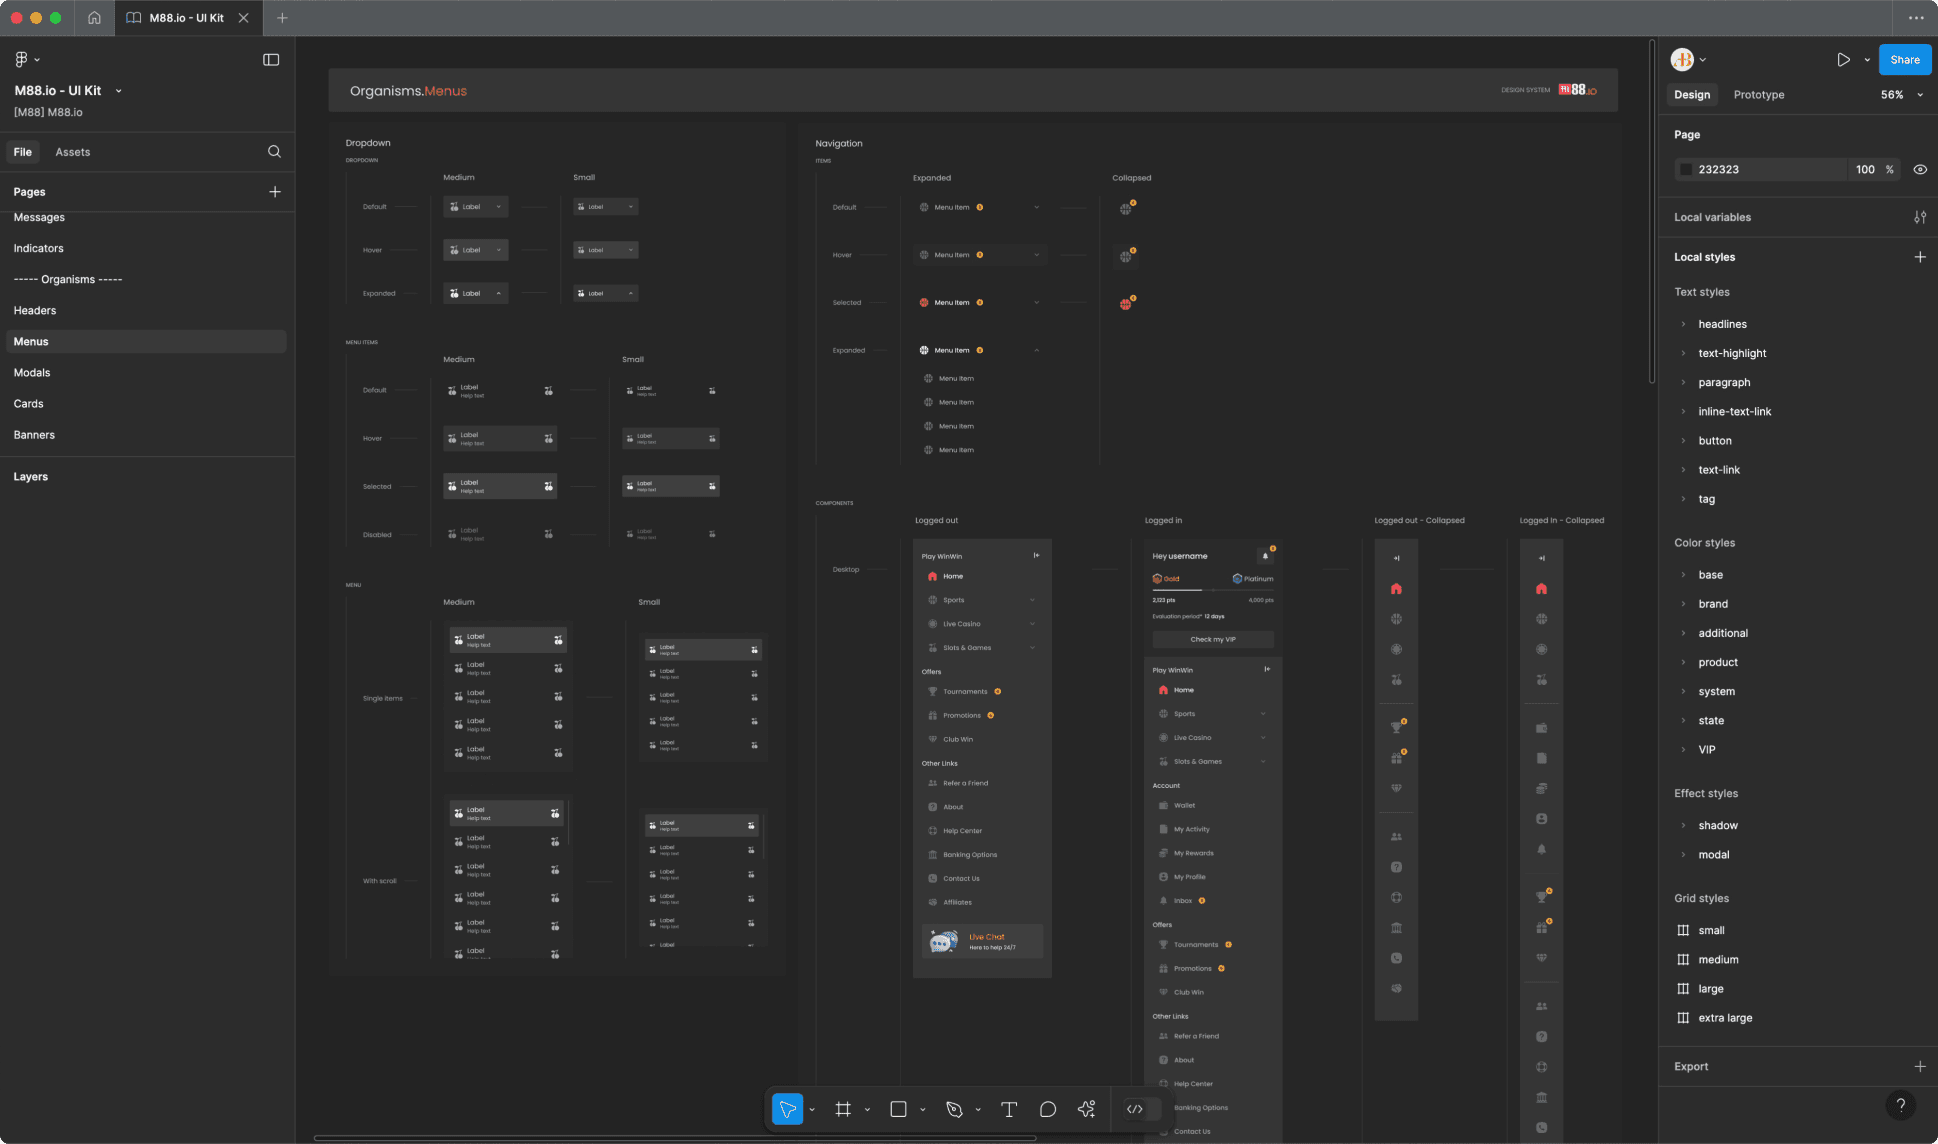Select the Rectangle shape tool
This screenshot has width=1938, height=1144.
(x=898, y=1109)
